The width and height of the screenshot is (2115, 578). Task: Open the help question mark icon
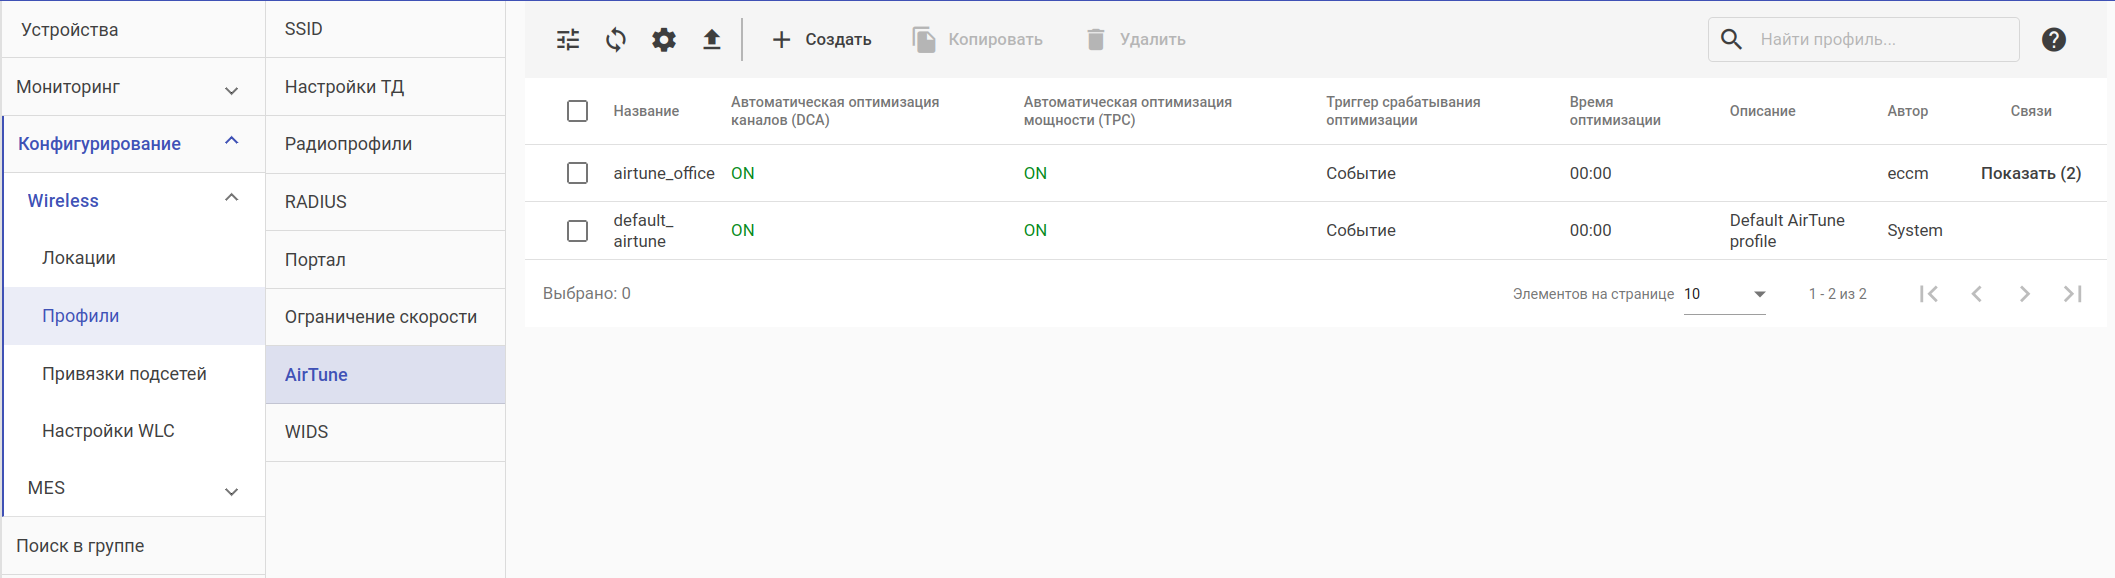pos(2053,40)
